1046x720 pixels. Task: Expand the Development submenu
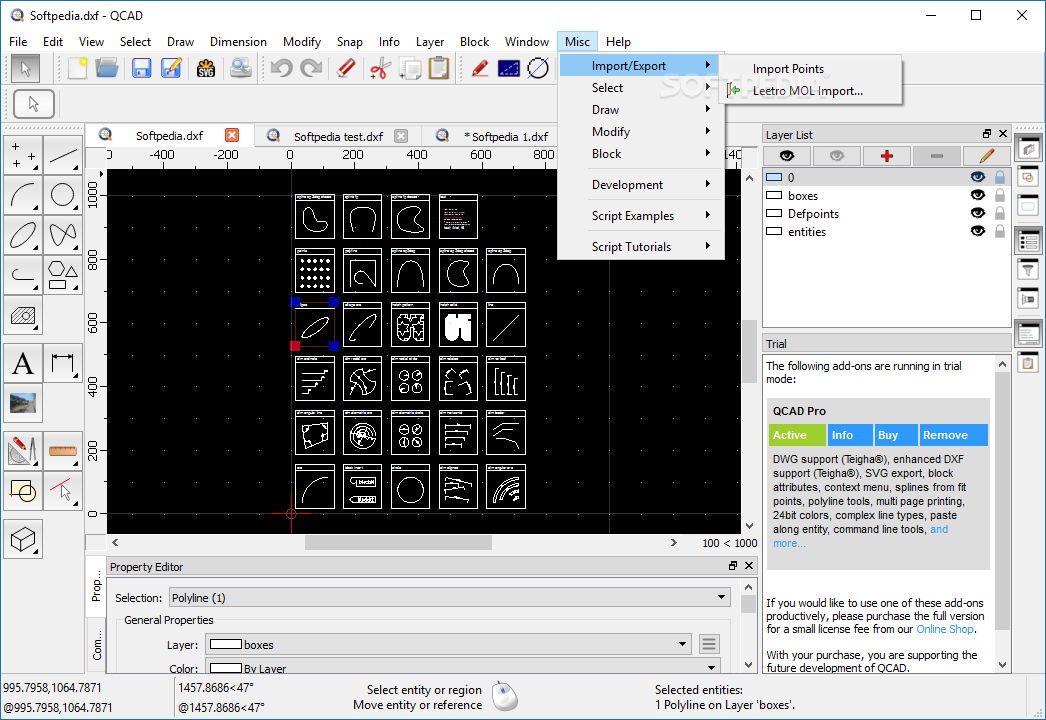pos(641,185)
